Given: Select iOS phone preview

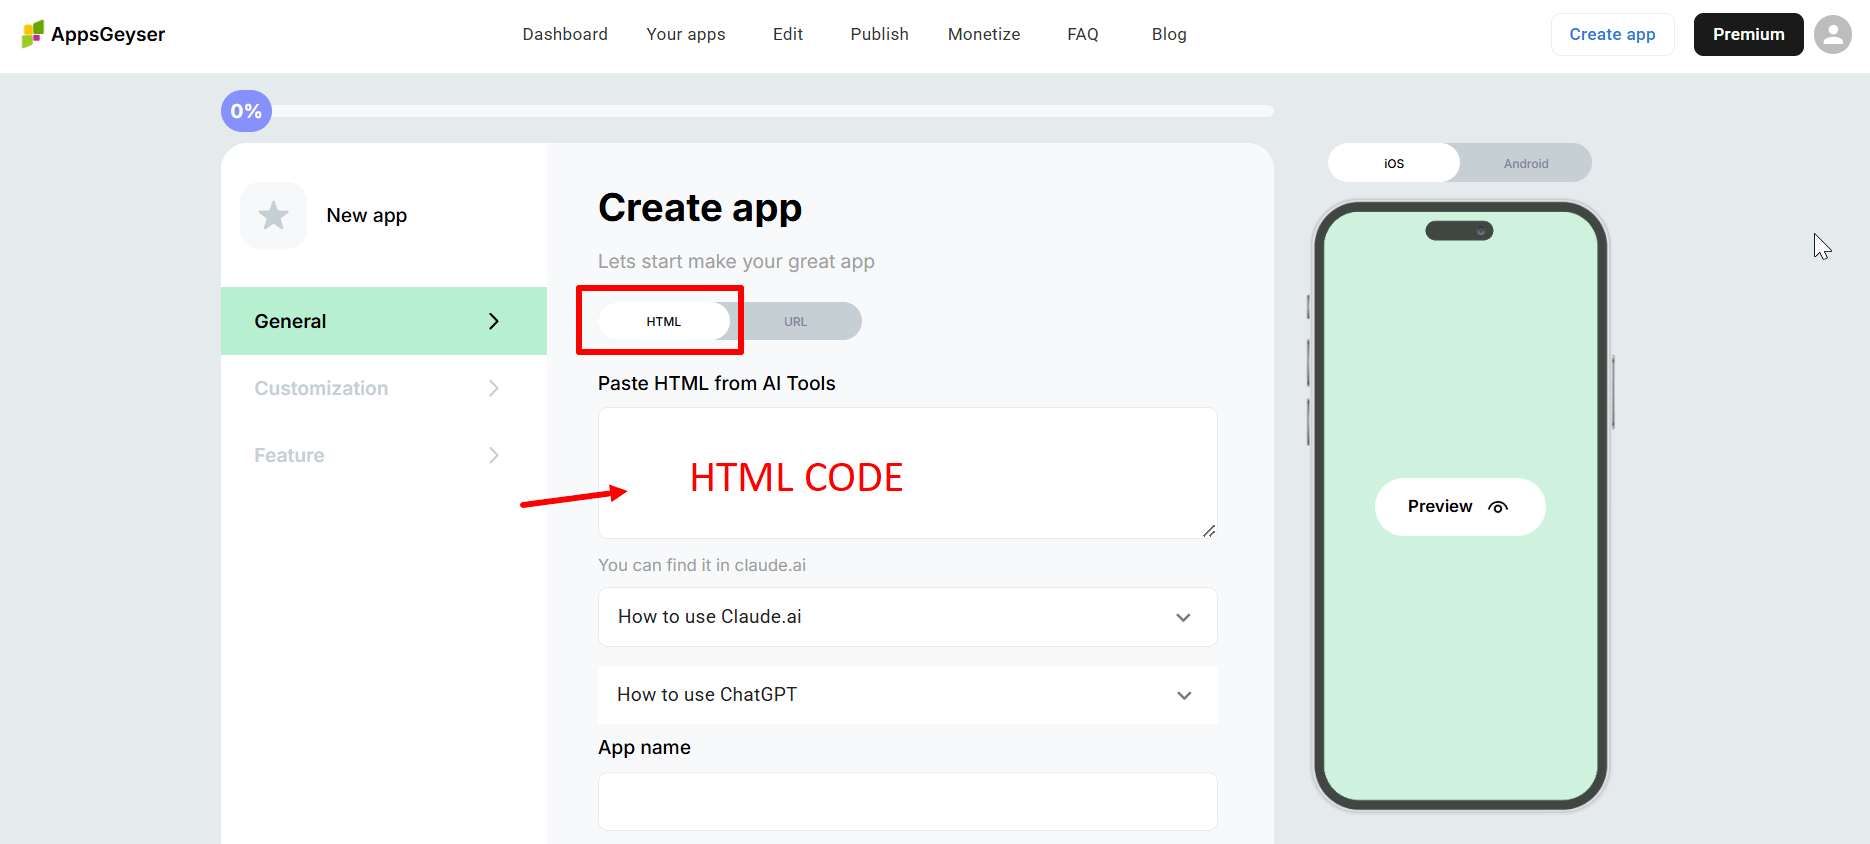Looking at the screenshot, I should pos(1393,163).
